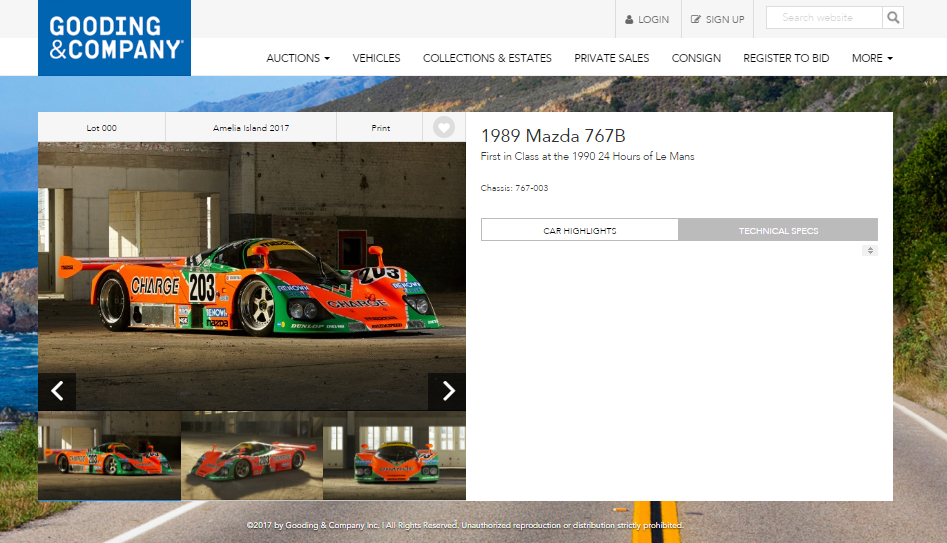Click the small scroll stepper under the tabs
Image resolution: width=947 pixels, height=543 pixels.
(870, 251)
